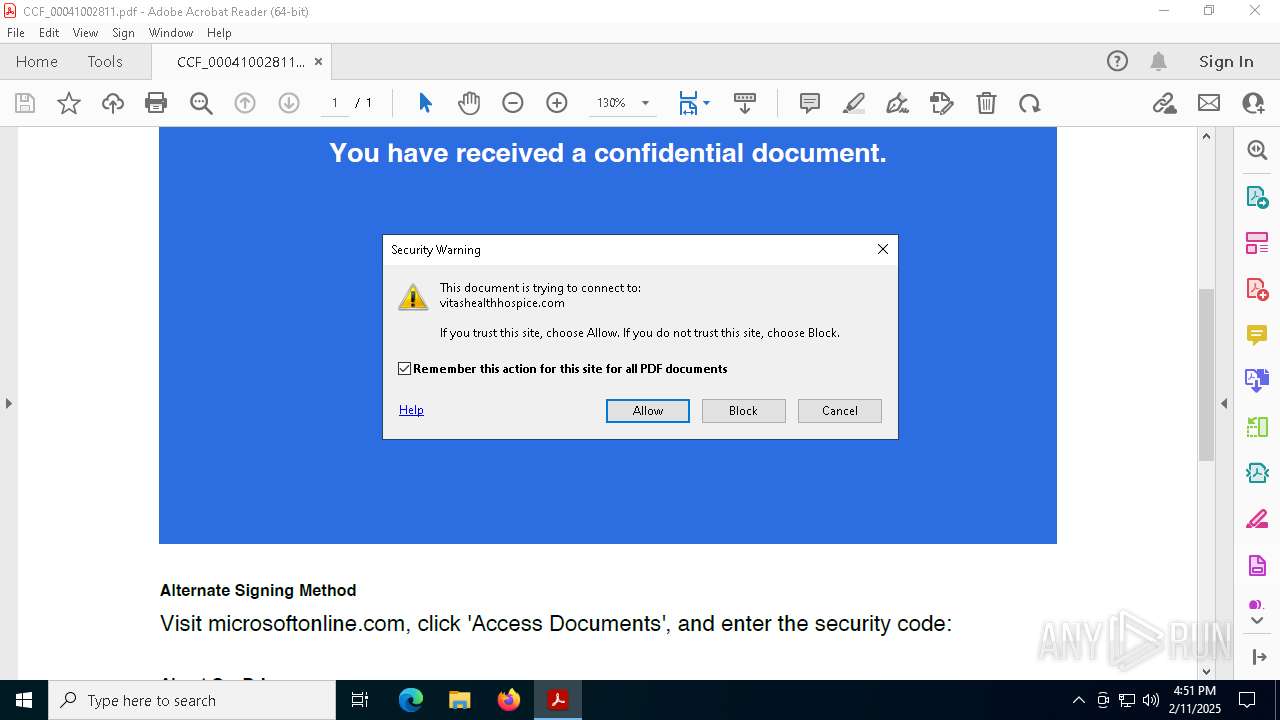Click the upload to cloud icon

[113, 103]
